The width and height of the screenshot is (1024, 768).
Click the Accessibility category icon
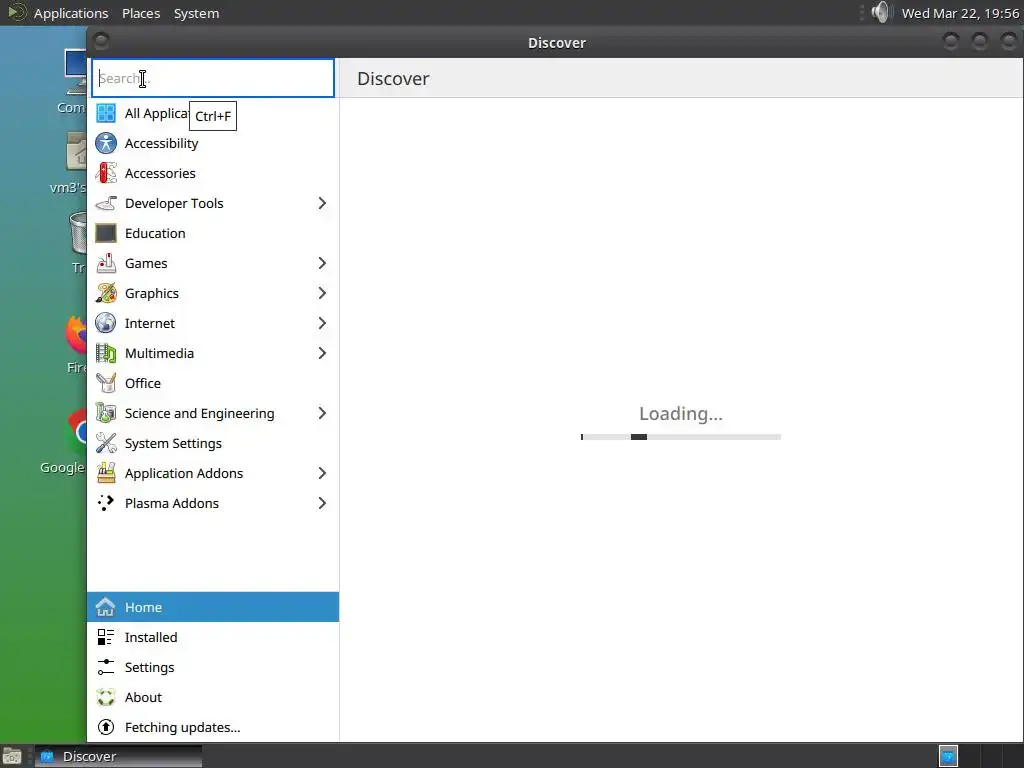(x=106, y=144)
